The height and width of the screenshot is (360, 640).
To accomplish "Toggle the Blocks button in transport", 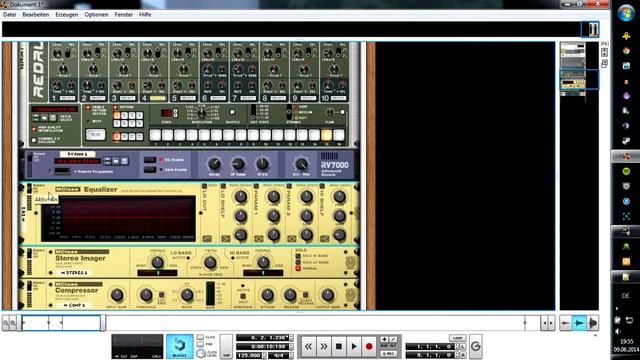I will (180, 346).
